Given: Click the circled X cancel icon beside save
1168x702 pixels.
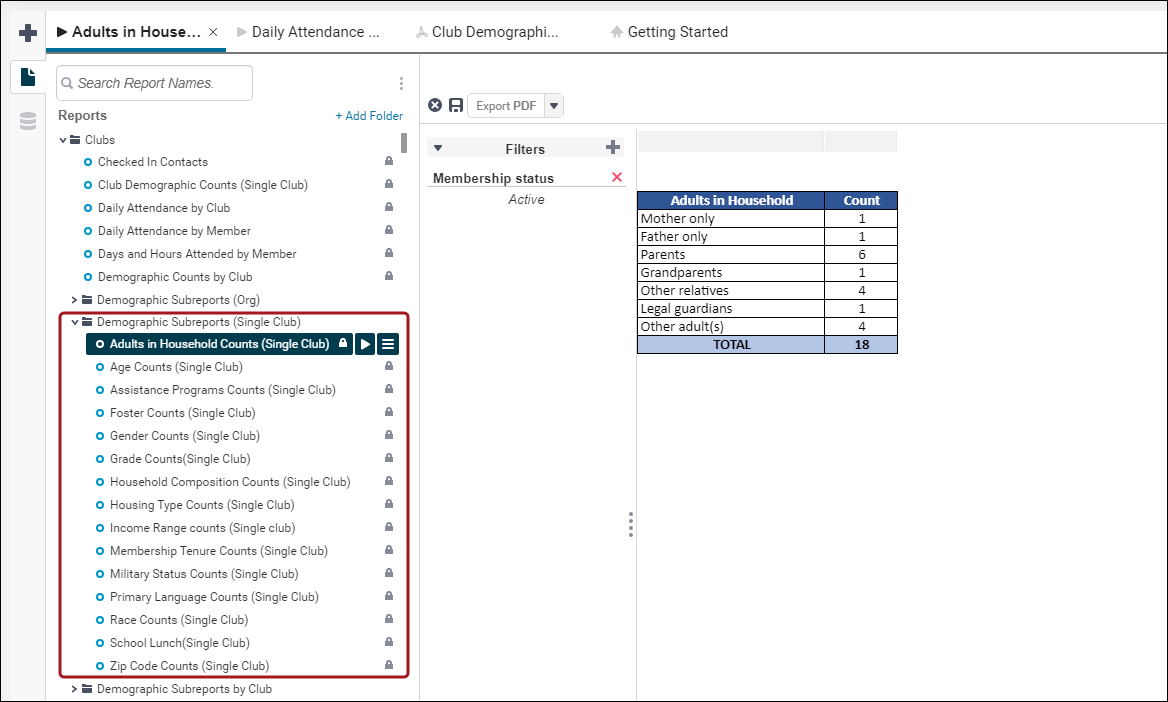Looking at the screenshot, I should pyautogui.click(x=435, y=105).
